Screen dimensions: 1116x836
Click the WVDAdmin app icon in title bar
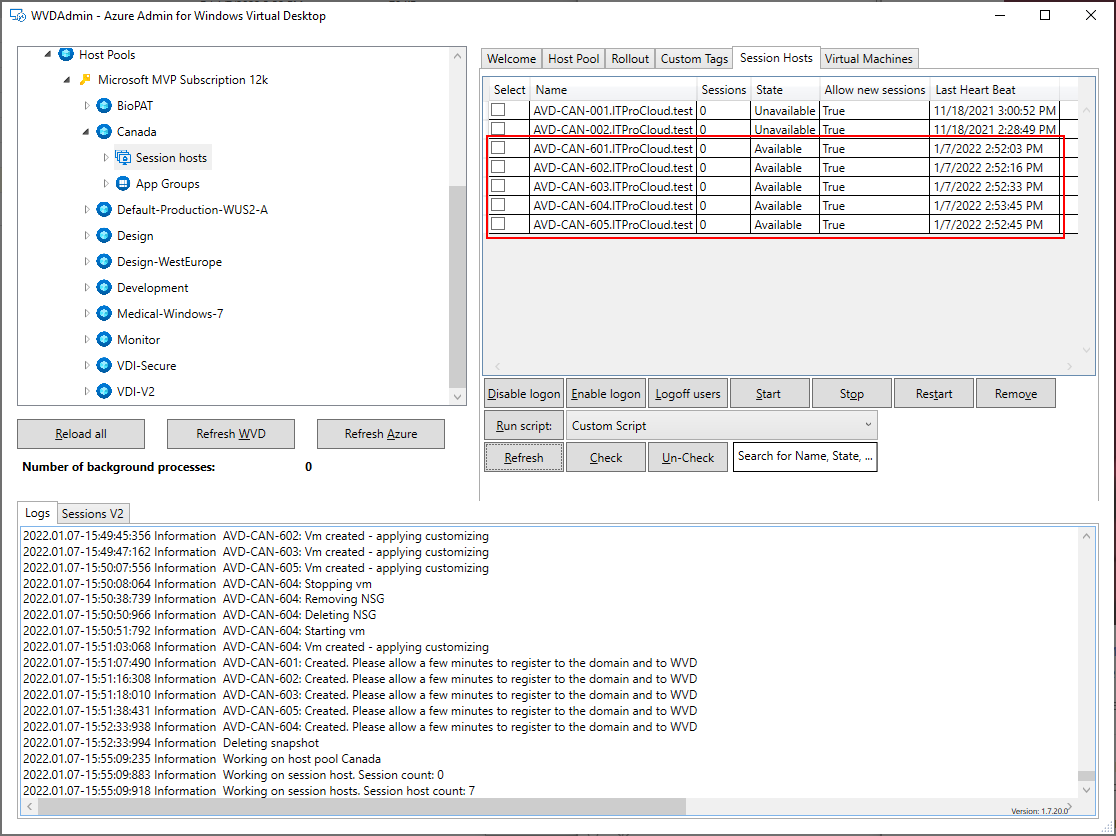click(18, 15)
